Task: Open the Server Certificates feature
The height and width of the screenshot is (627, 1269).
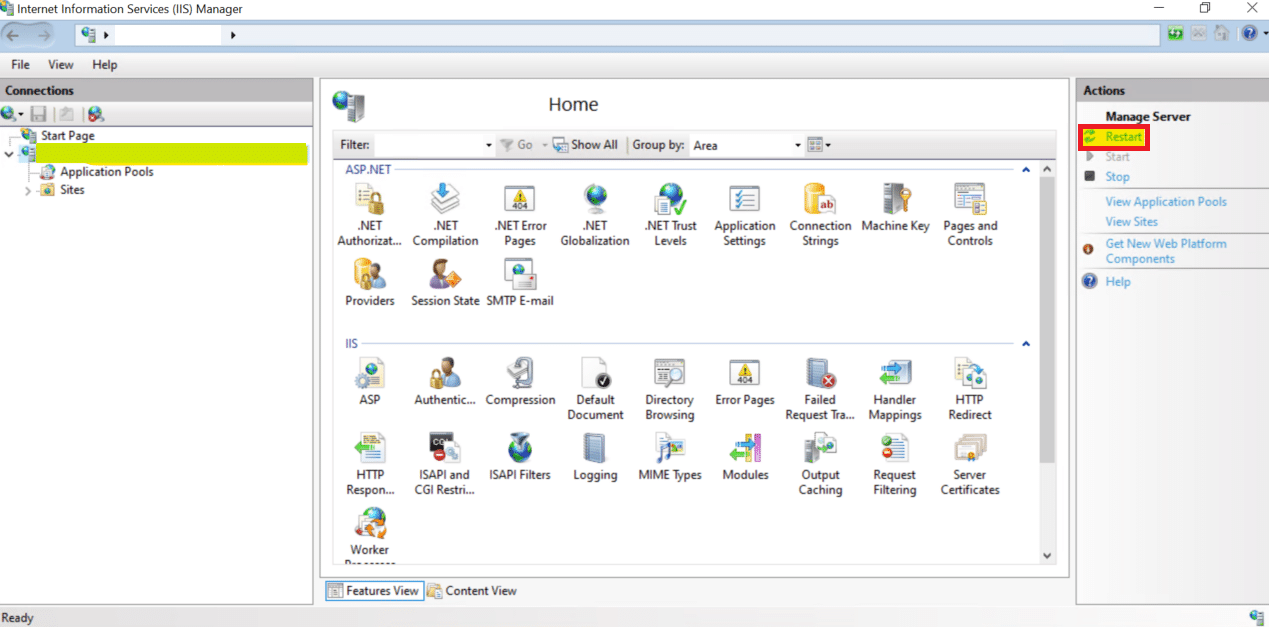Action: click(970, 464)
